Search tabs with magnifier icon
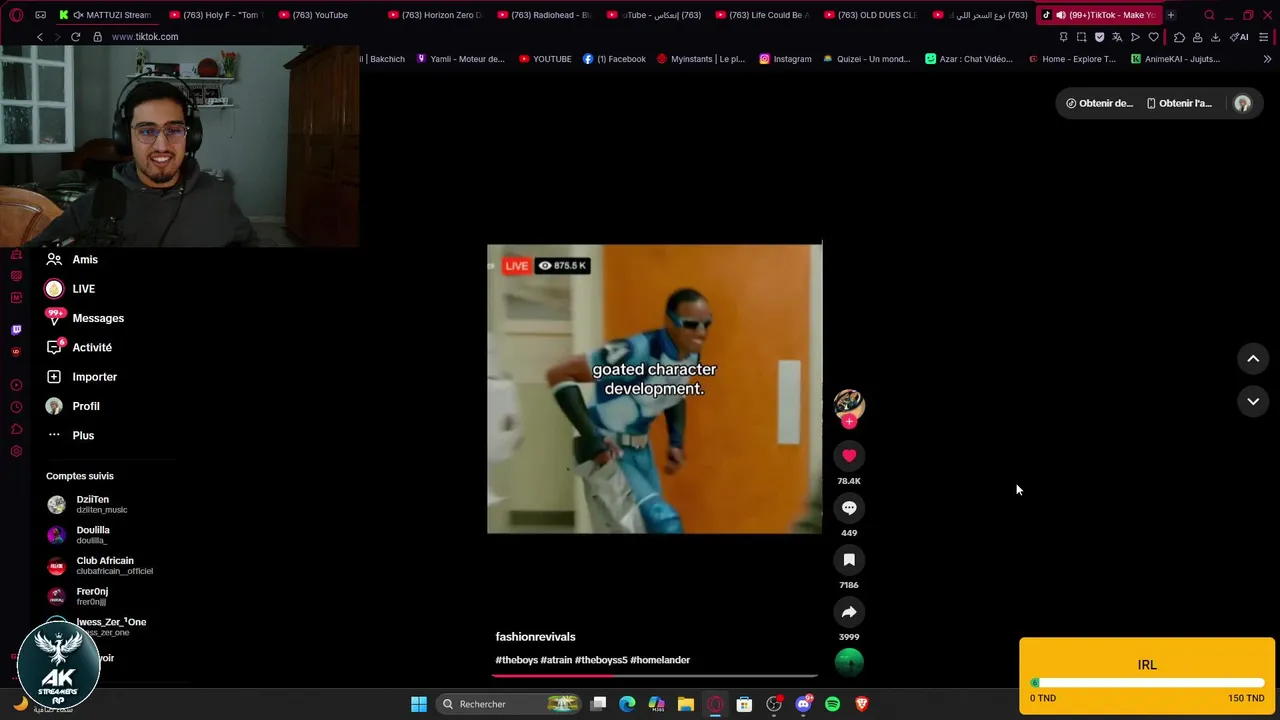The width and height of the screenshot is (1280, 720). pos(1209,15)
